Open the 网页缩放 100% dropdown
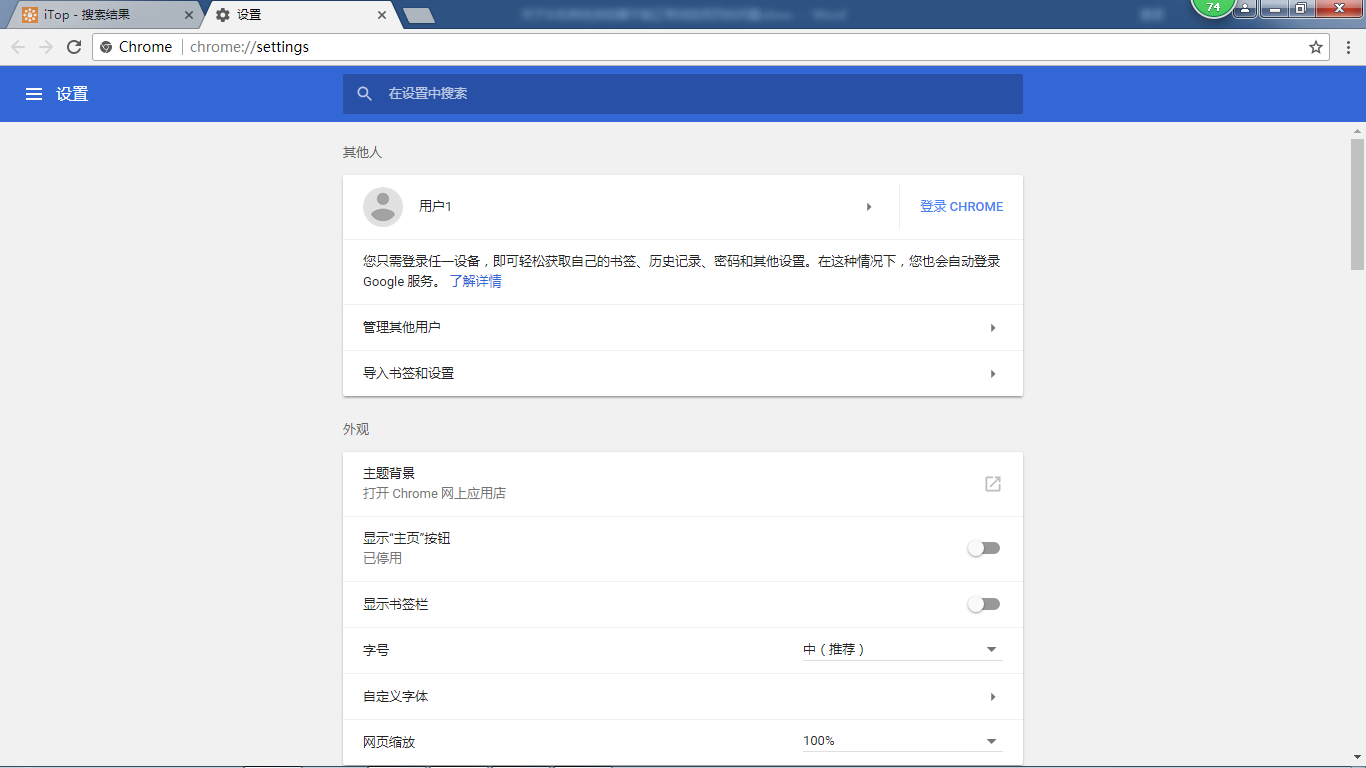The height and width of the screenshot is (768, 1366). coord(900,740)
